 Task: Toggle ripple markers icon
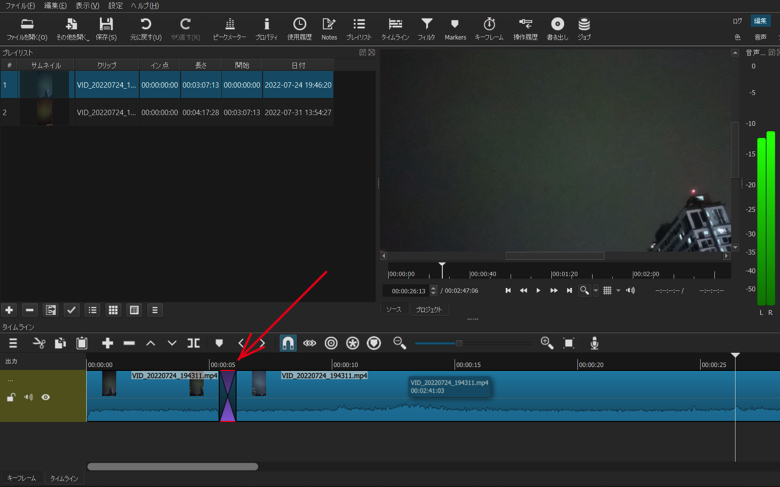coord(374,343)
